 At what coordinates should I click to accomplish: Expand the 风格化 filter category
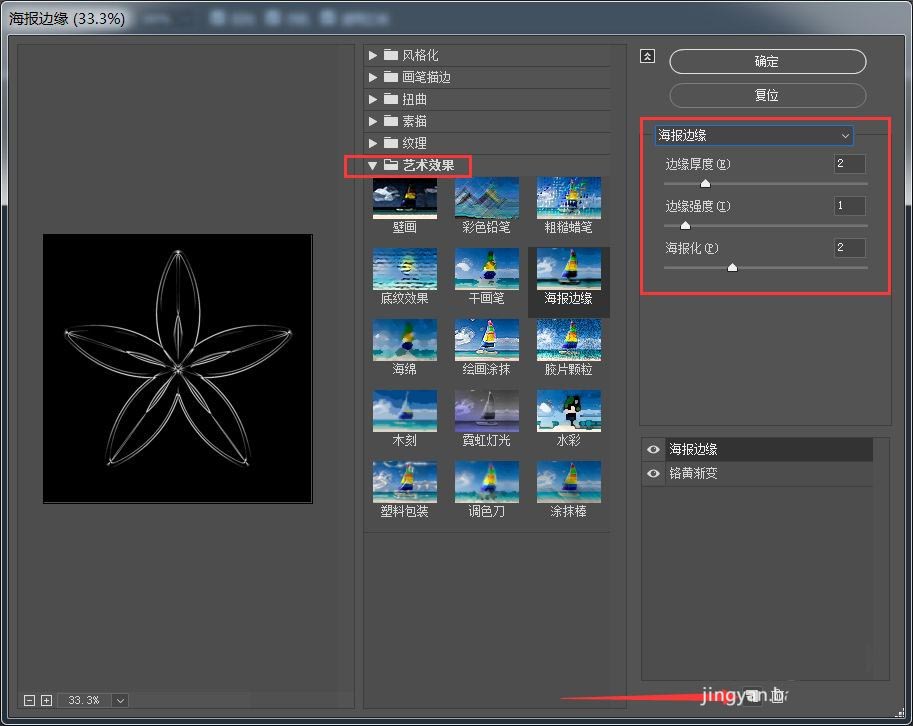coord(373,55)
